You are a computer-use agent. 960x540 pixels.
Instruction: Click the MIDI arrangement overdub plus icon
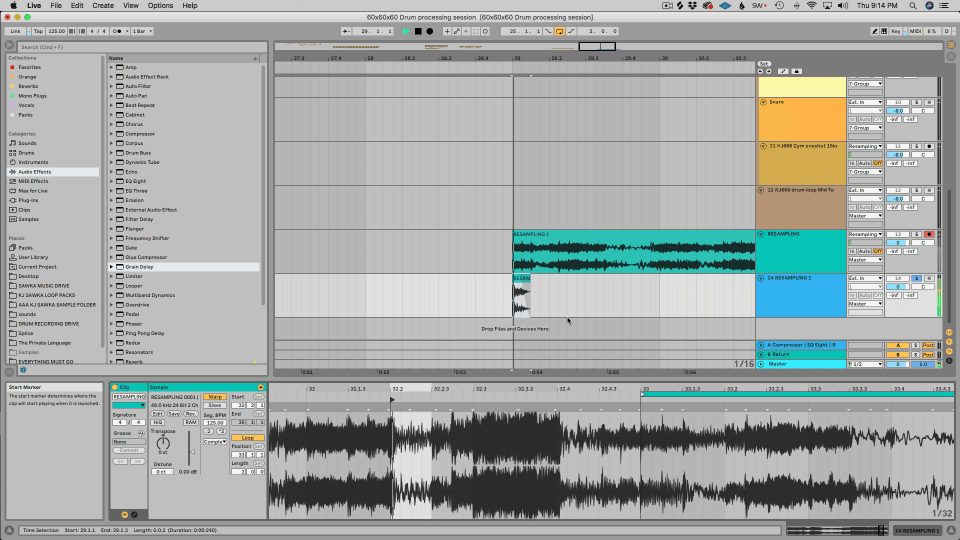(x=447, y=31)
